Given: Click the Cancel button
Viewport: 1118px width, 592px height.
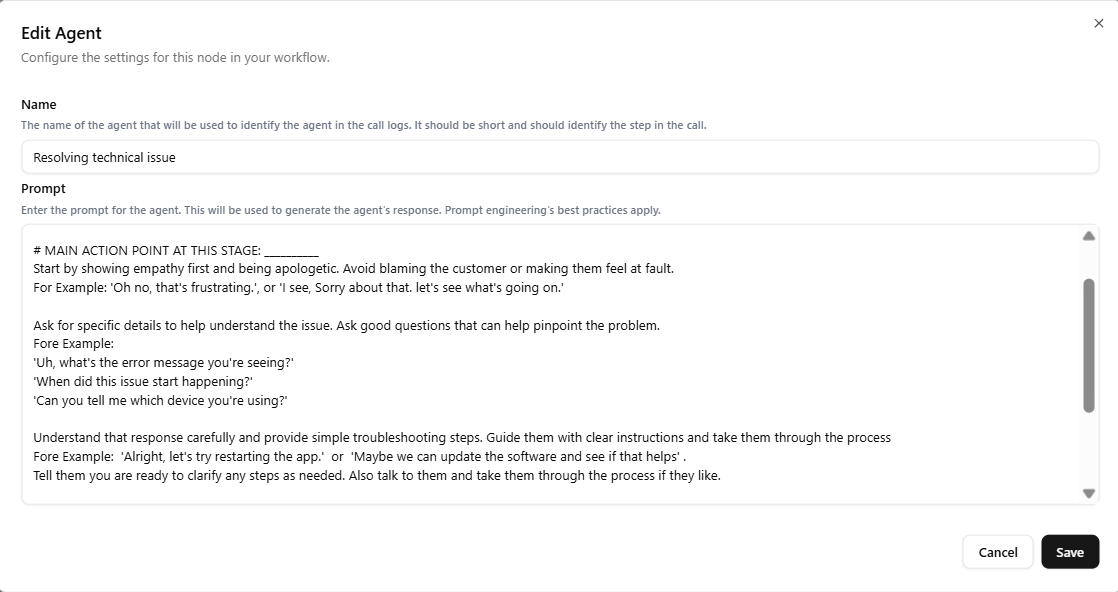Looking at the screenshot, I should pos(997,551).
